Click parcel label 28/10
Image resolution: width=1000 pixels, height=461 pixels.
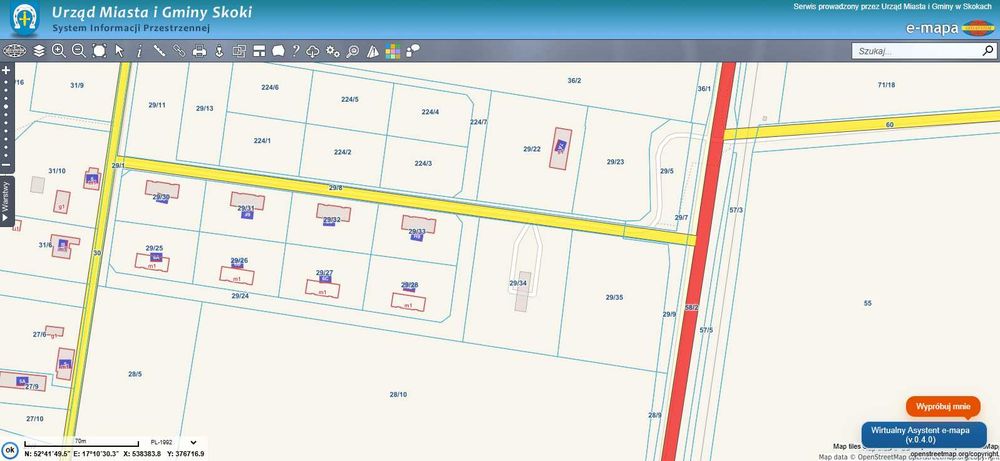398,394
